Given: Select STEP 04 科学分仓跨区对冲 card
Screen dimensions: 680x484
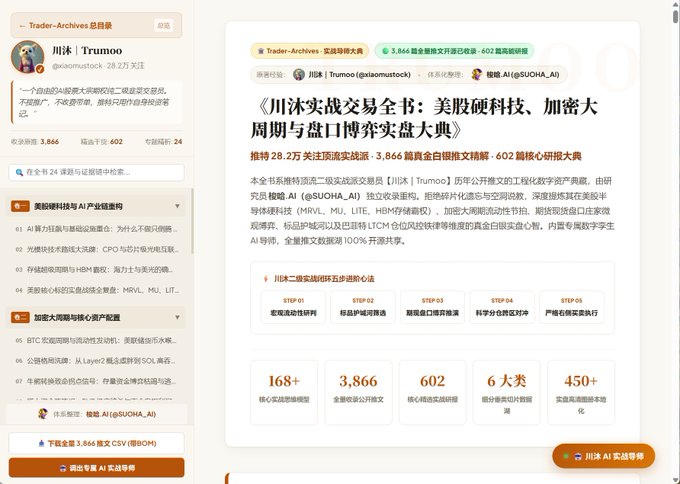Looking at the screenshot, I should click(502, 307).
